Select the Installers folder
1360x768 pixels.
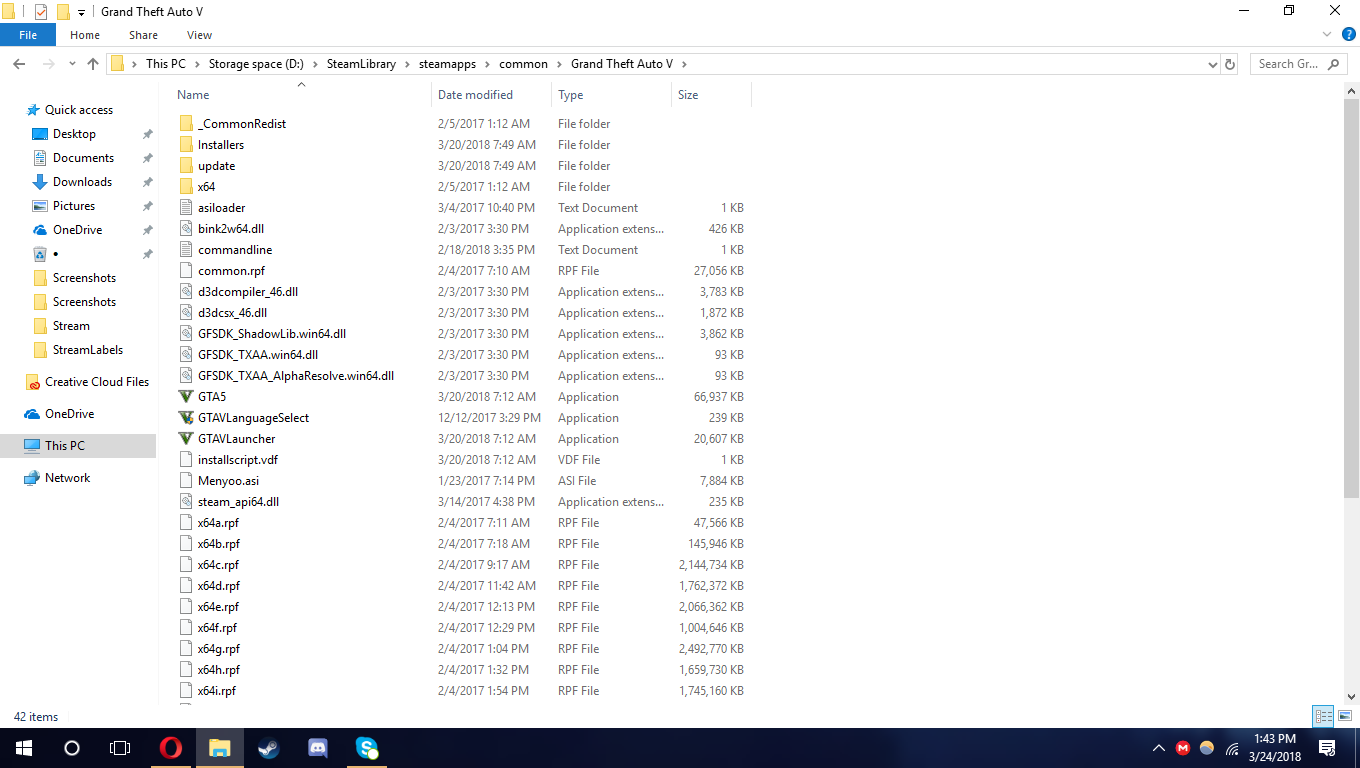coord(211,145)
